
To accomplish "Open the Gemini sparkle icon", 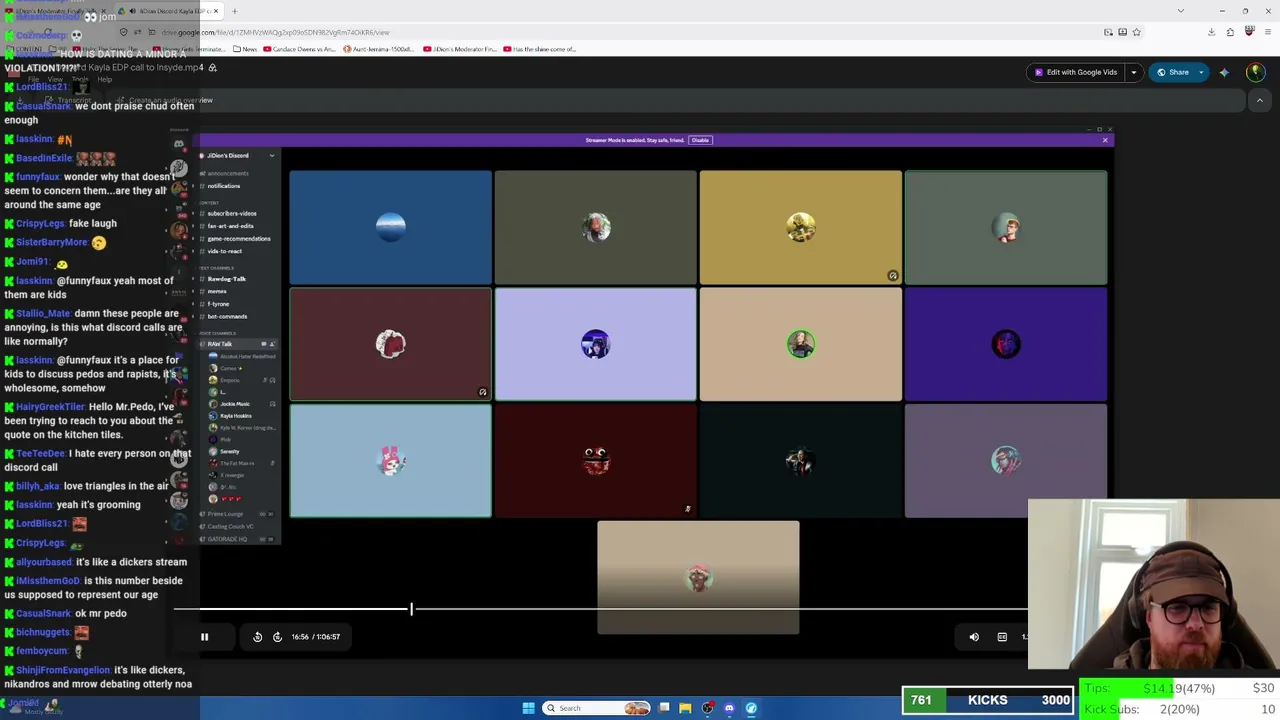I will [1224, 72].
